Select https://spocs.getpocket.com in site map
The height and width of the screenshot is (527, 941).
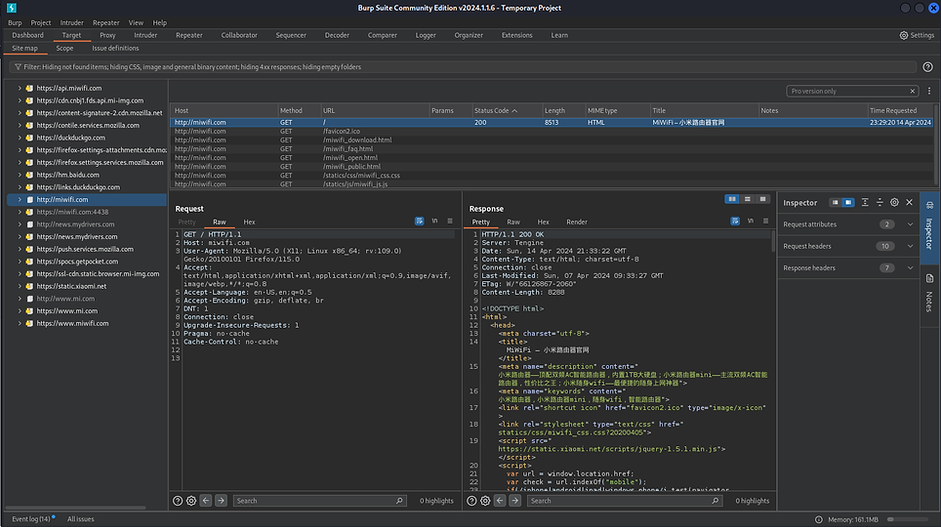(x=77, y=262)
